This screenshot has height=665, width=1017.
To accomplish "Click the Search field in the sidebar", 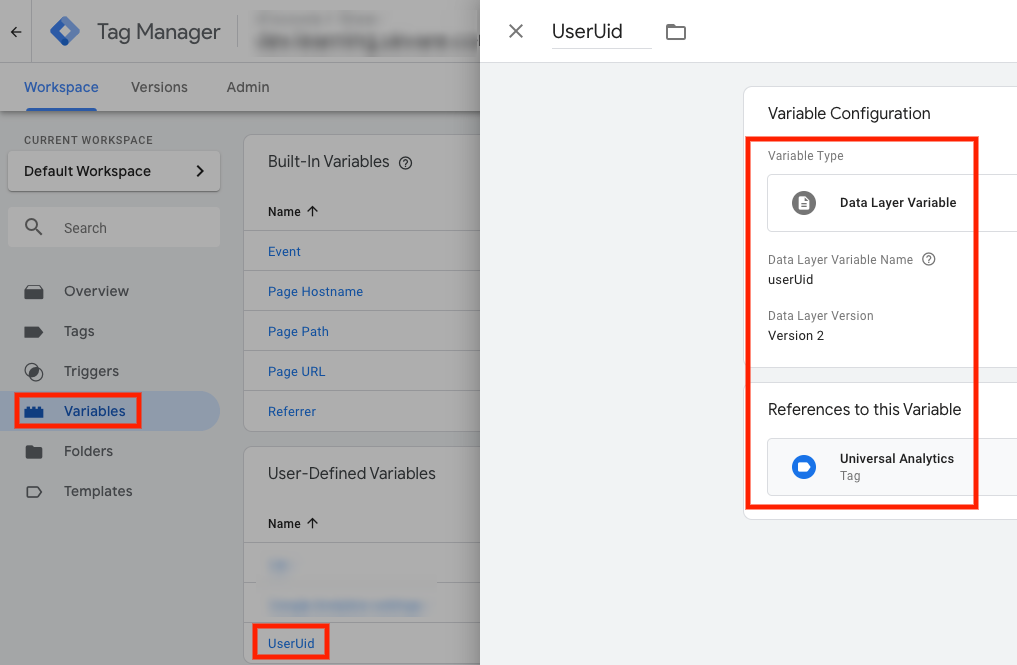I will (x=113, y=227).
